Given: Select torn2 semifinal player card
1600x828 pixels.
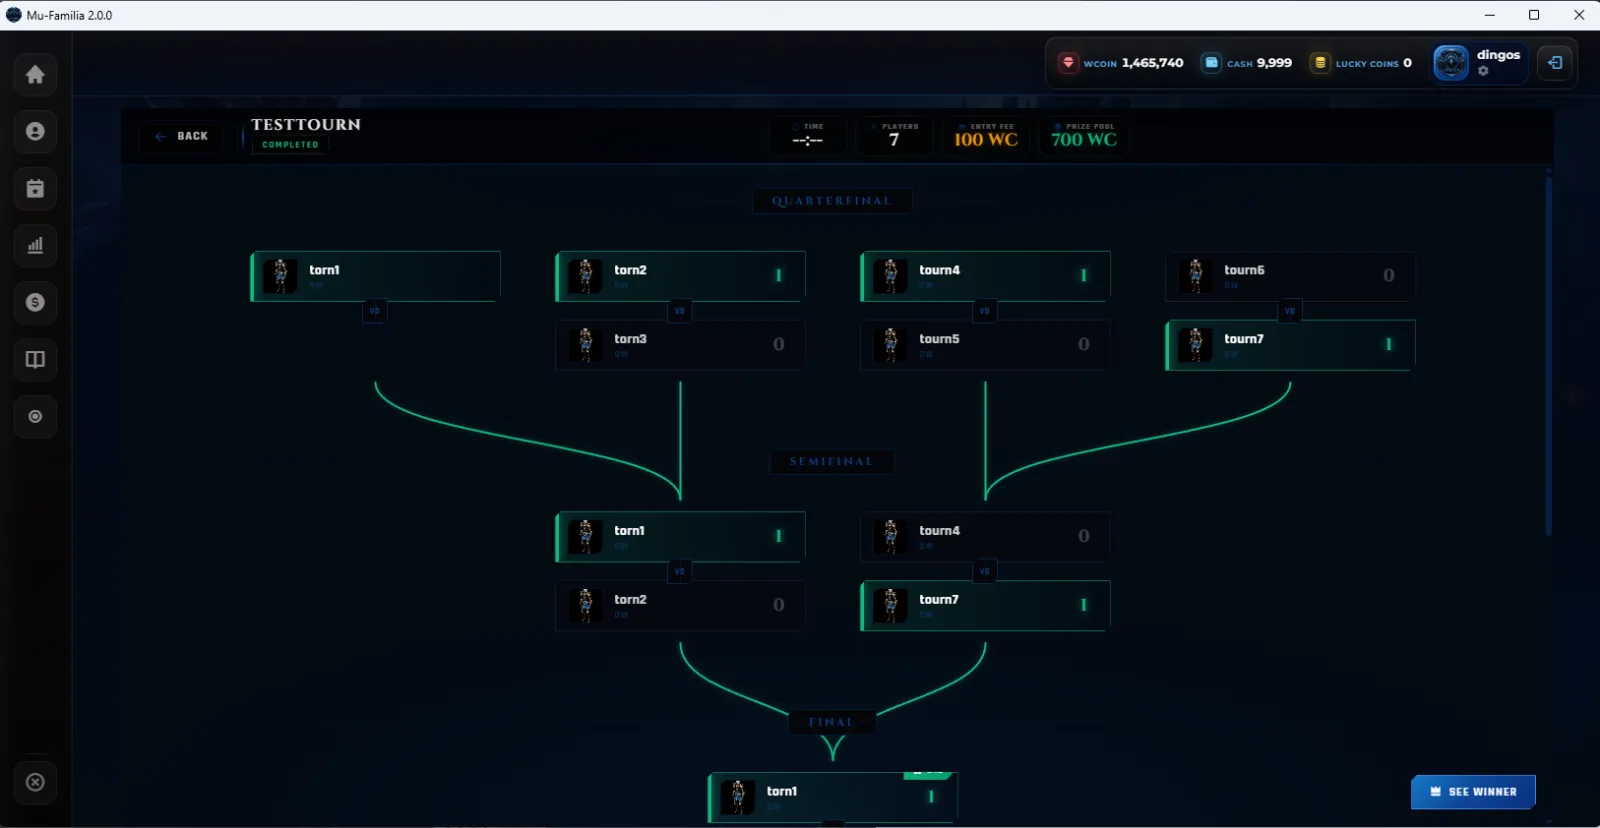Looking at the screenshot, I should 680,606.
